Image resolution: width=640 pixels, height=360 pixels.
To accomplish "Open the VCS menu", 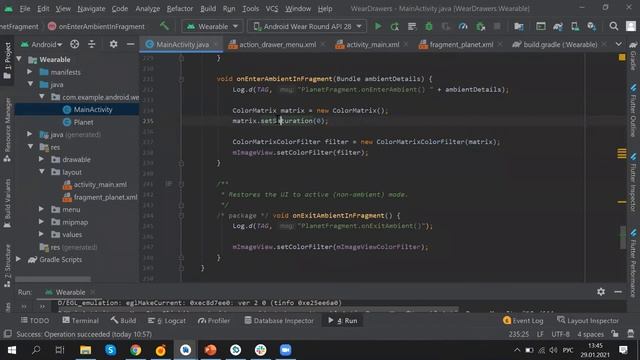I will click(x=272, y=9).
